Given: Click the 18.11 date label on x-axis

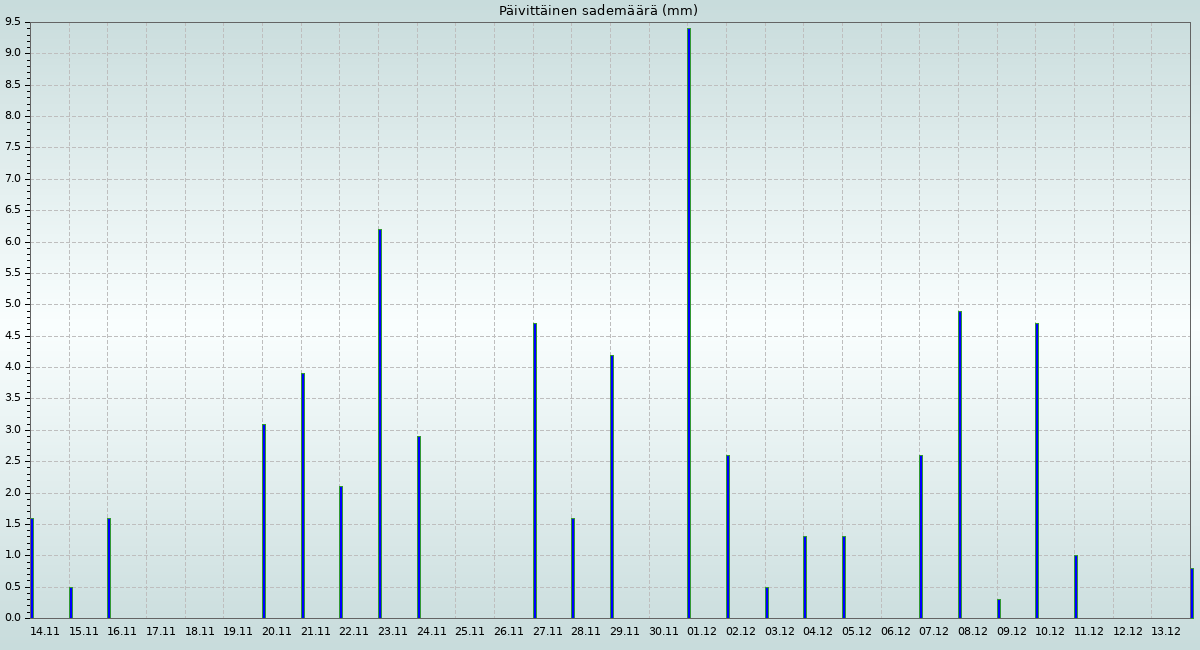Looking at the screenshot, I should click(200, 632).
